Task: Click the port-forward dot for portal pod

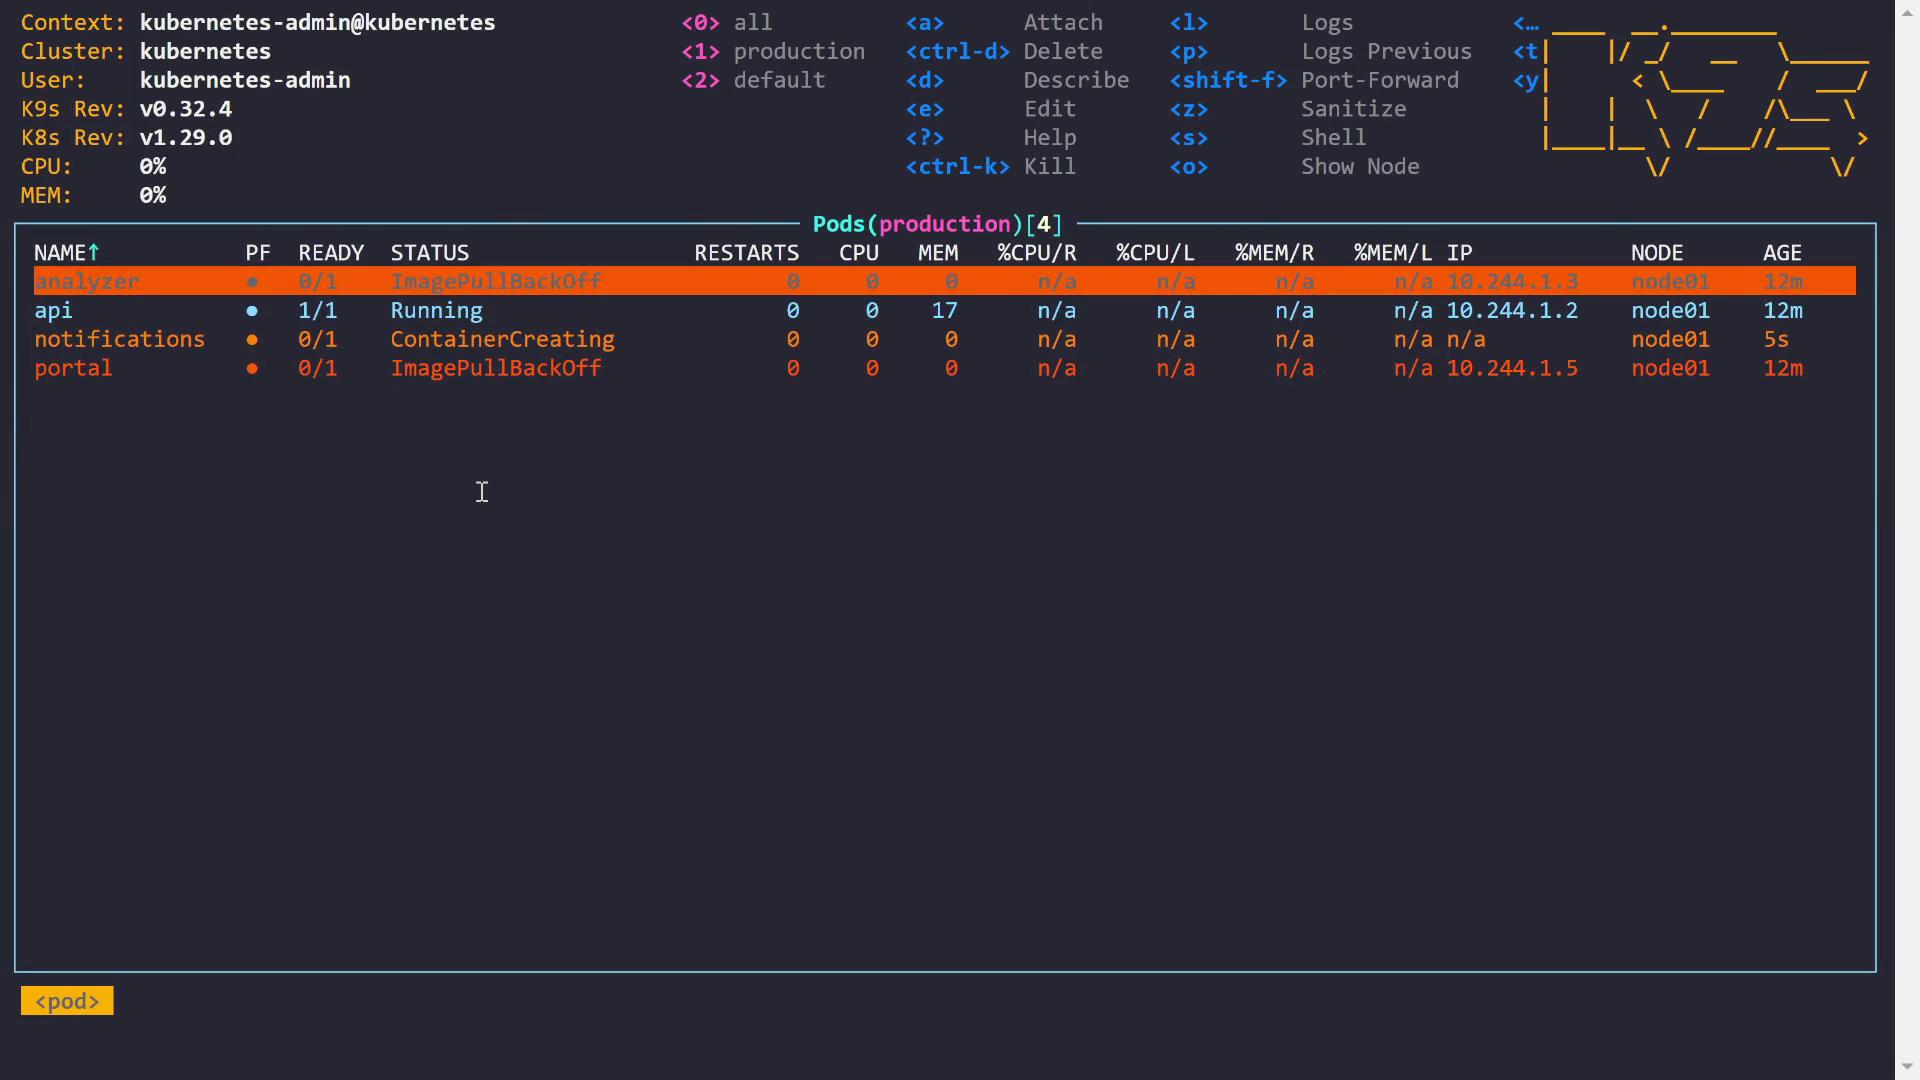Action: point(252,369)
